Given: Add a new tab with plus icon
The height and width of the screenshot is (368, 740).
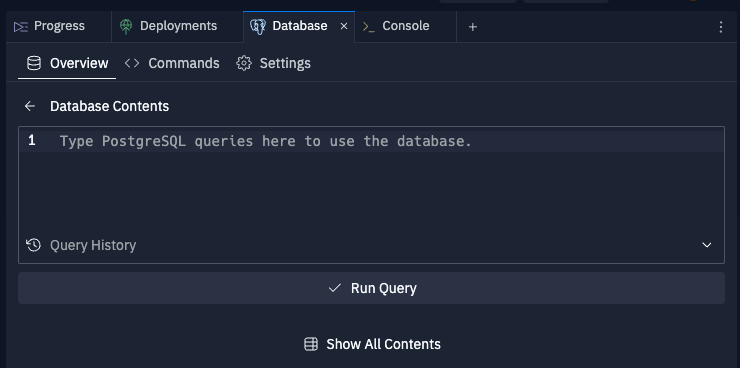Looking at the screenshot, I should (x=472, y=27).
